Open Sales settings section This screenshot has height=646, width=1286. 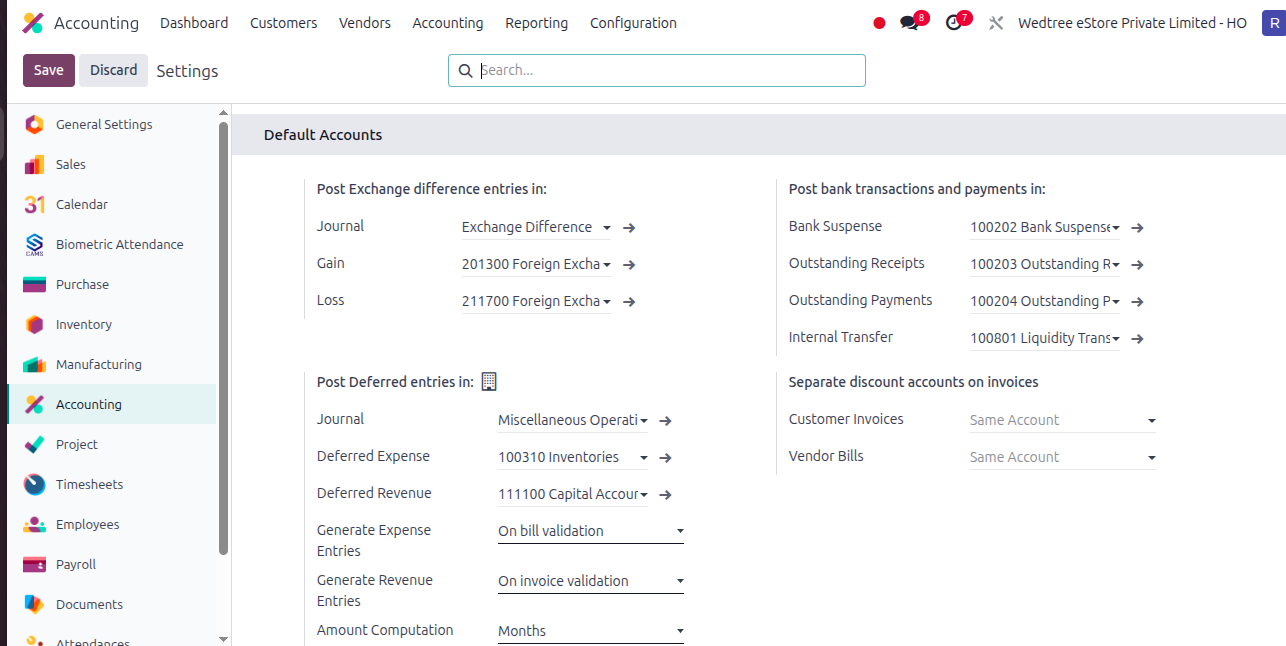tap(112, 164)
